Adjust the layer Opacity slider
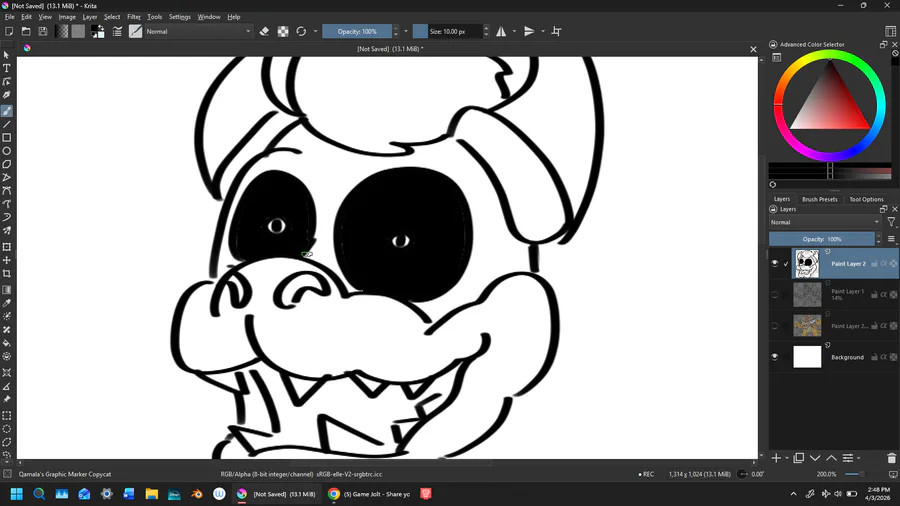 click(822, 239)
